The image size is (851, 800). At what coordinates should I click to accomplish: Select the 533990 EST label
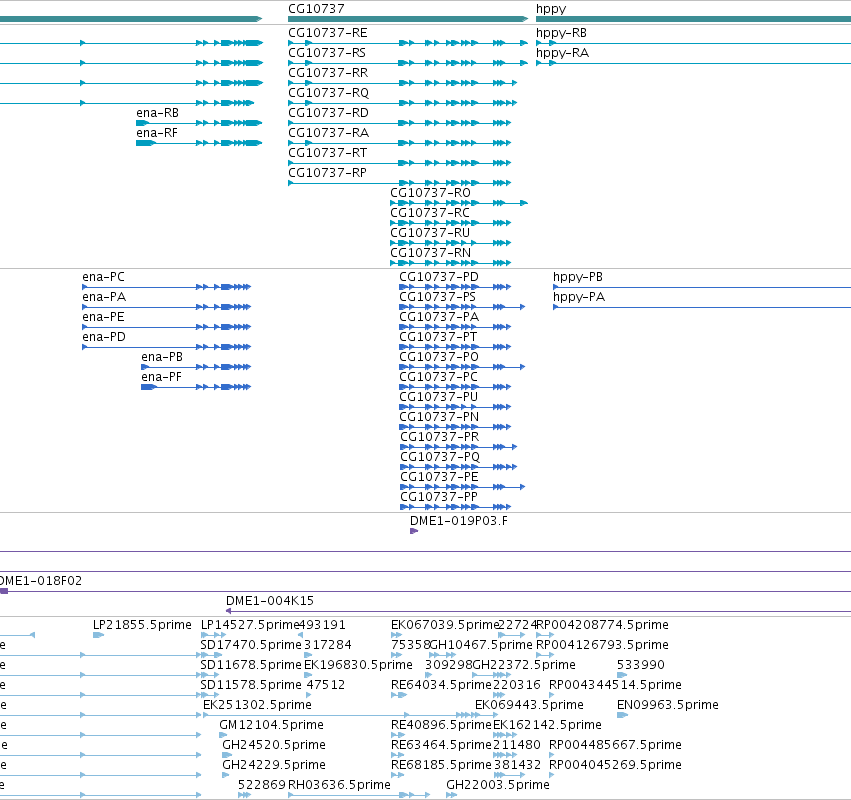tap(640, 665)
